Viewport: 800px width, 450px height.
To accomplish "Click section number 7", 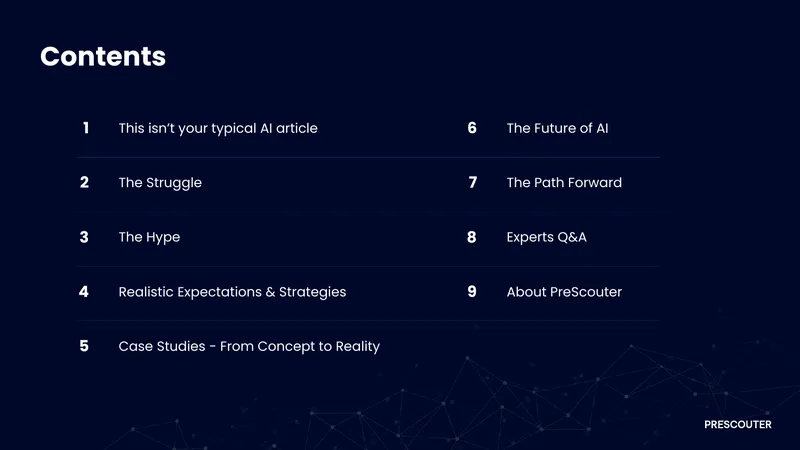I will (x=472, y=182).
